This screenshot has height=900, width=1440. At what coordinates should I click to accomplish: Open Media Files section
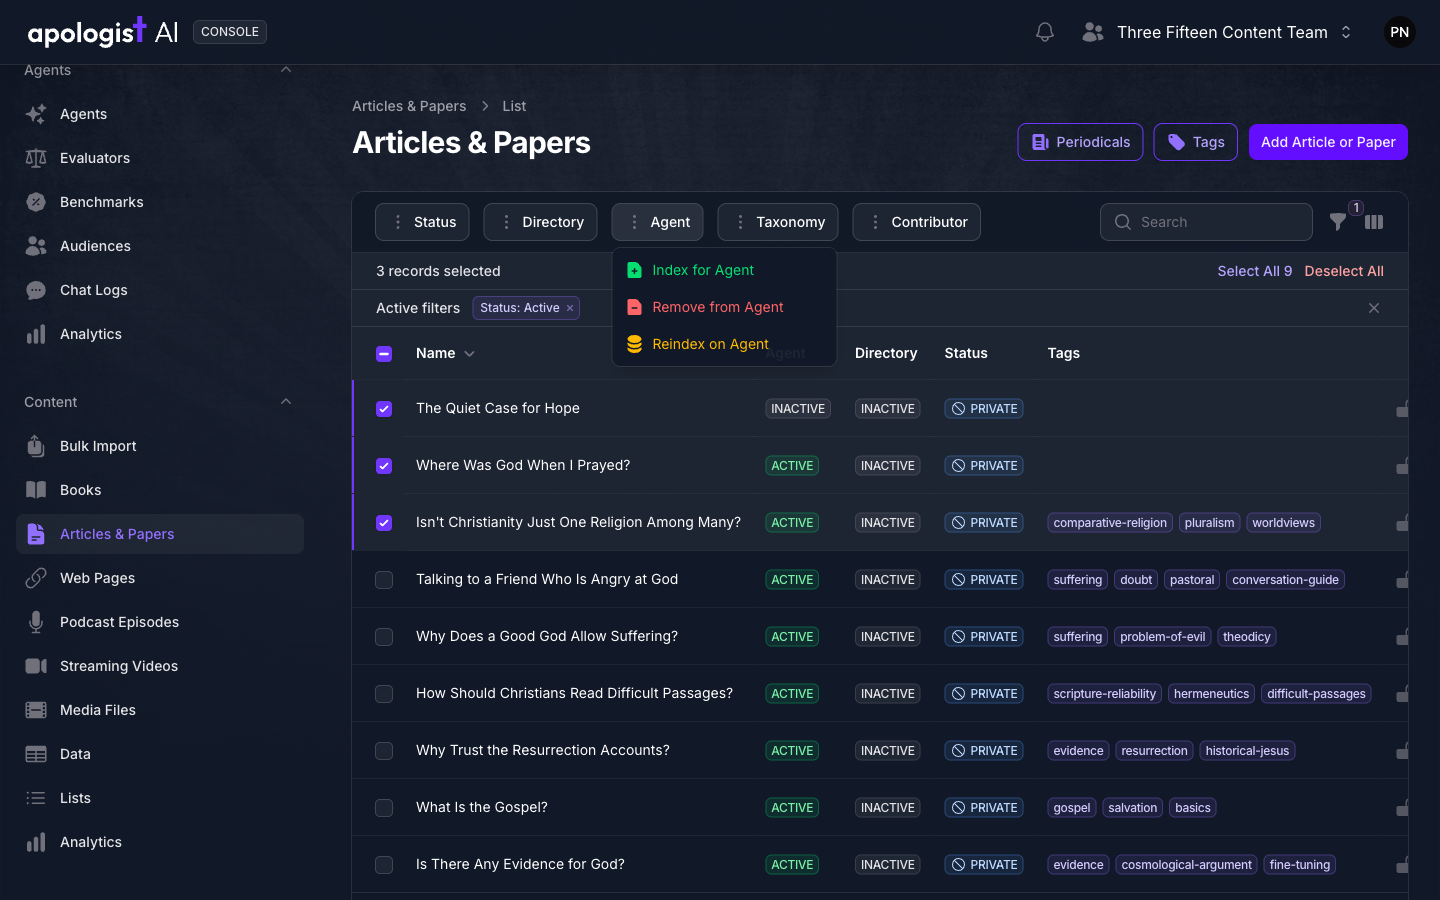(160, 710)
